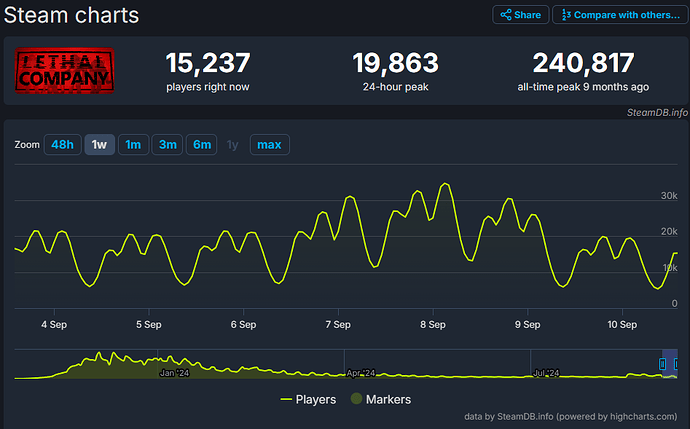690x429 pixels.
Task: Choose the 3m zoom option
Action: click(x=167, y=144)
